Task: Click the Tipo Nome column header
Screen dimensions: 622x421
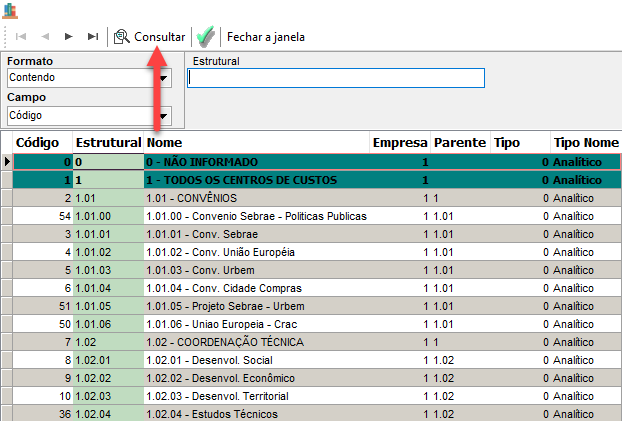Action: (x=585, y=143)
